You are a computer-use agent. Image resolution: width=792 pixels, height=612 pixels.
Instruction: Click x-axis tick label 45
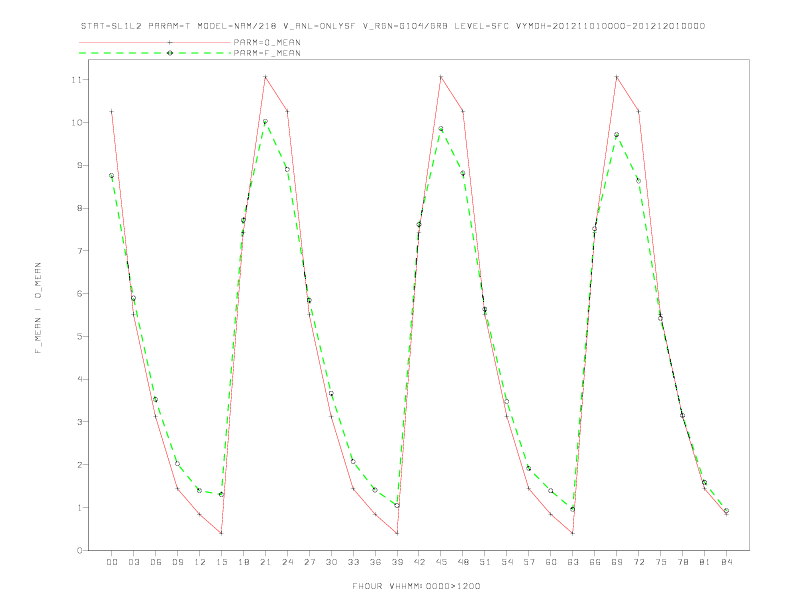pos(441,562)
